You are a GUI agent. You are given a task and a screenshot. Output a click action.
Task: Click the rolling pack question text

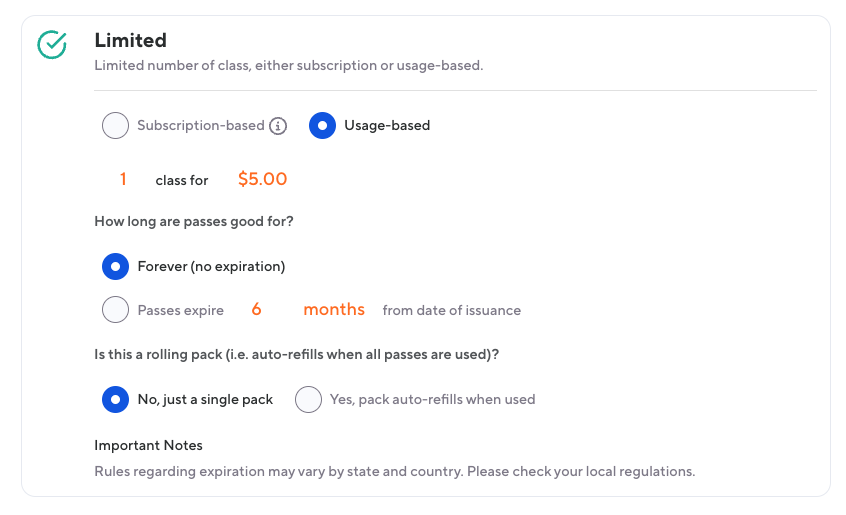pyautogui.click(x=296, y=353)
